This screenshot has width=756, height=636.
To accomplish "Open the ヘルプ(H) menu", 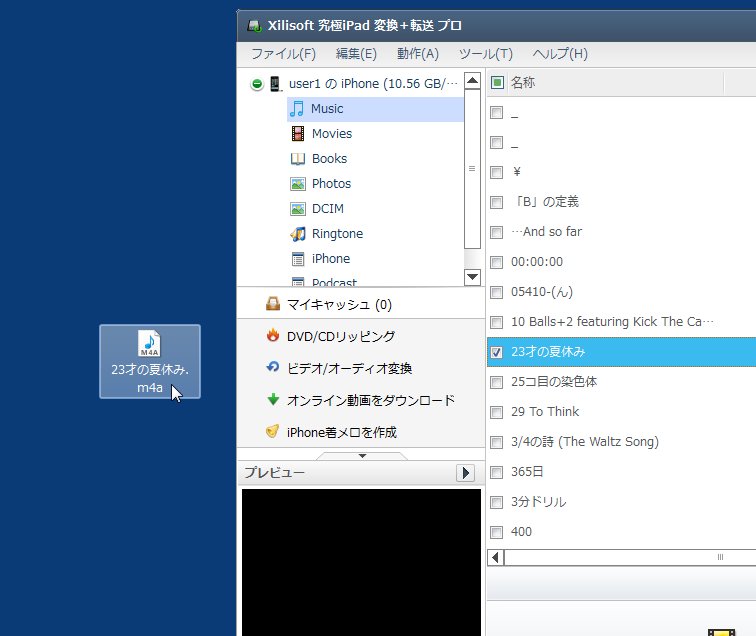I will click(560, 54).
